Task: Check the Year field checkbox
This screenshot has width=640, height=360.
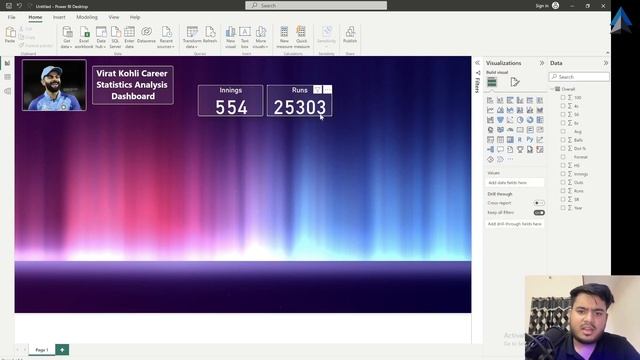Action: pyautogui.click(x=563, y=208)
